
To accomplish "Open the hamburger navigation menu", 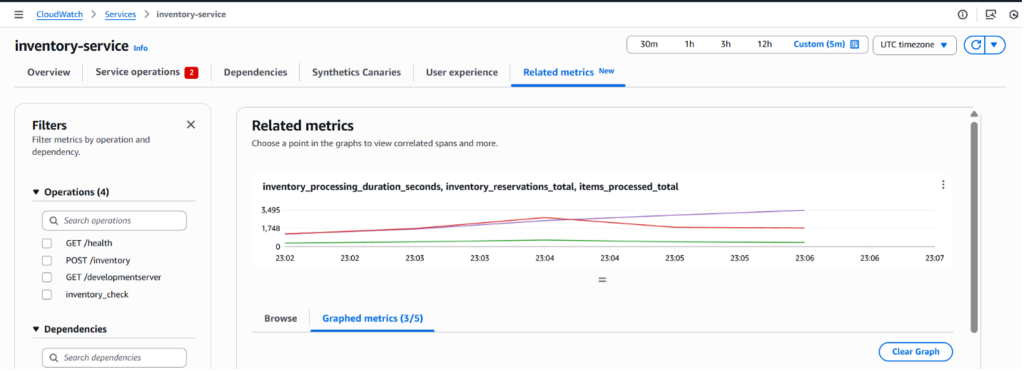I will click(18, 14).
